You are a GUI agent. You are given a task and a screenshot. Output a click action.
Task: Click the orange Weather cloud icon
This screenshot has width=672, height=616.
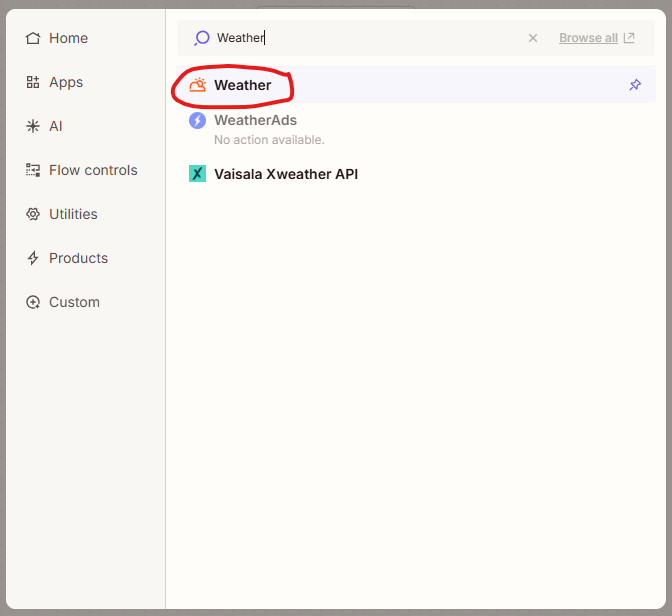pyautogui.click(x=198, y=85)
